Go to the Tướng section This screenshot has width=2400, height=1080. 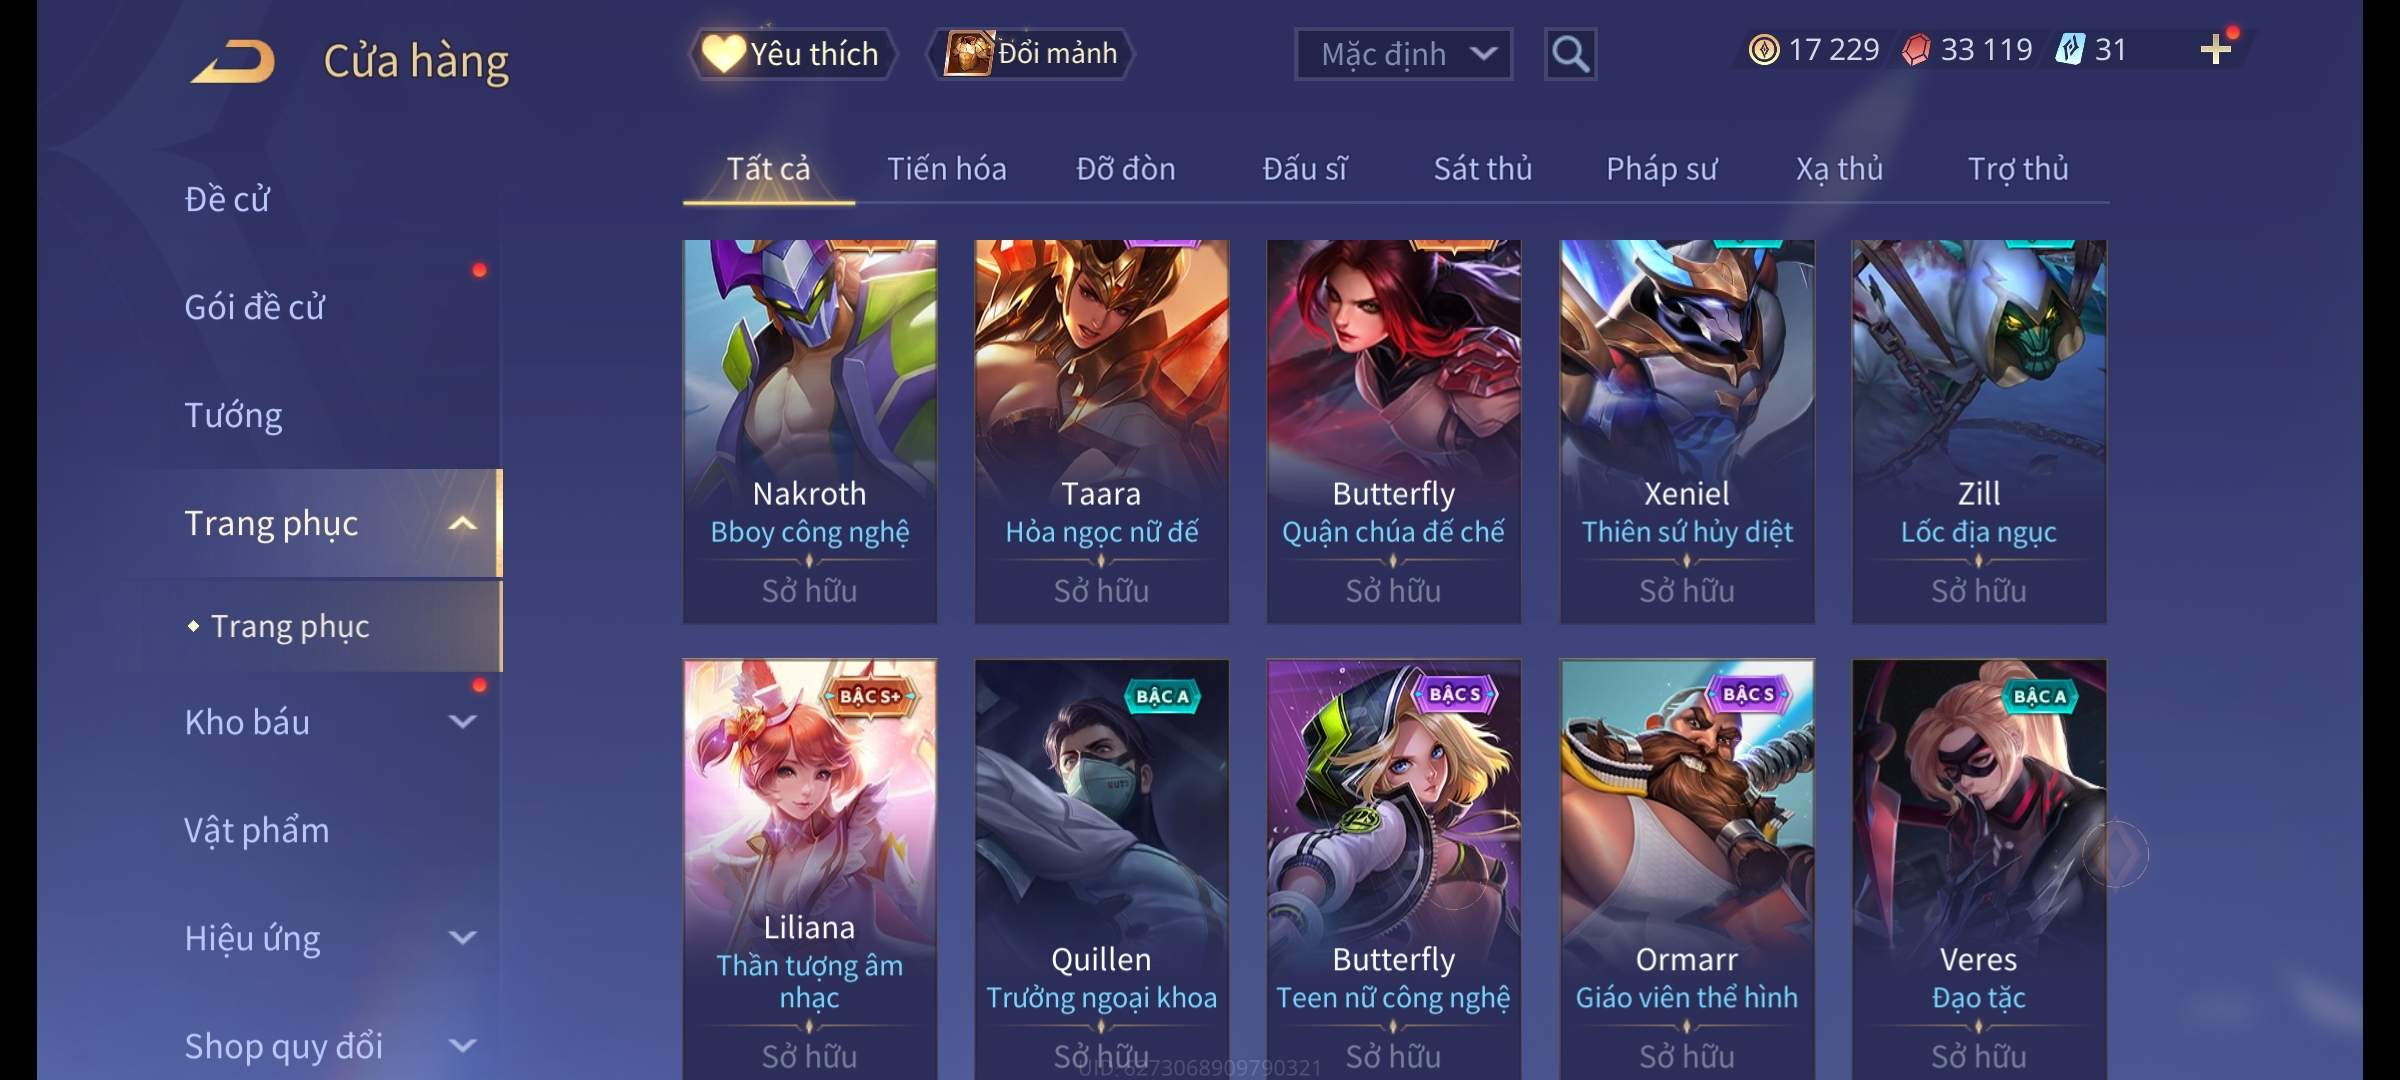coord(233,415)
